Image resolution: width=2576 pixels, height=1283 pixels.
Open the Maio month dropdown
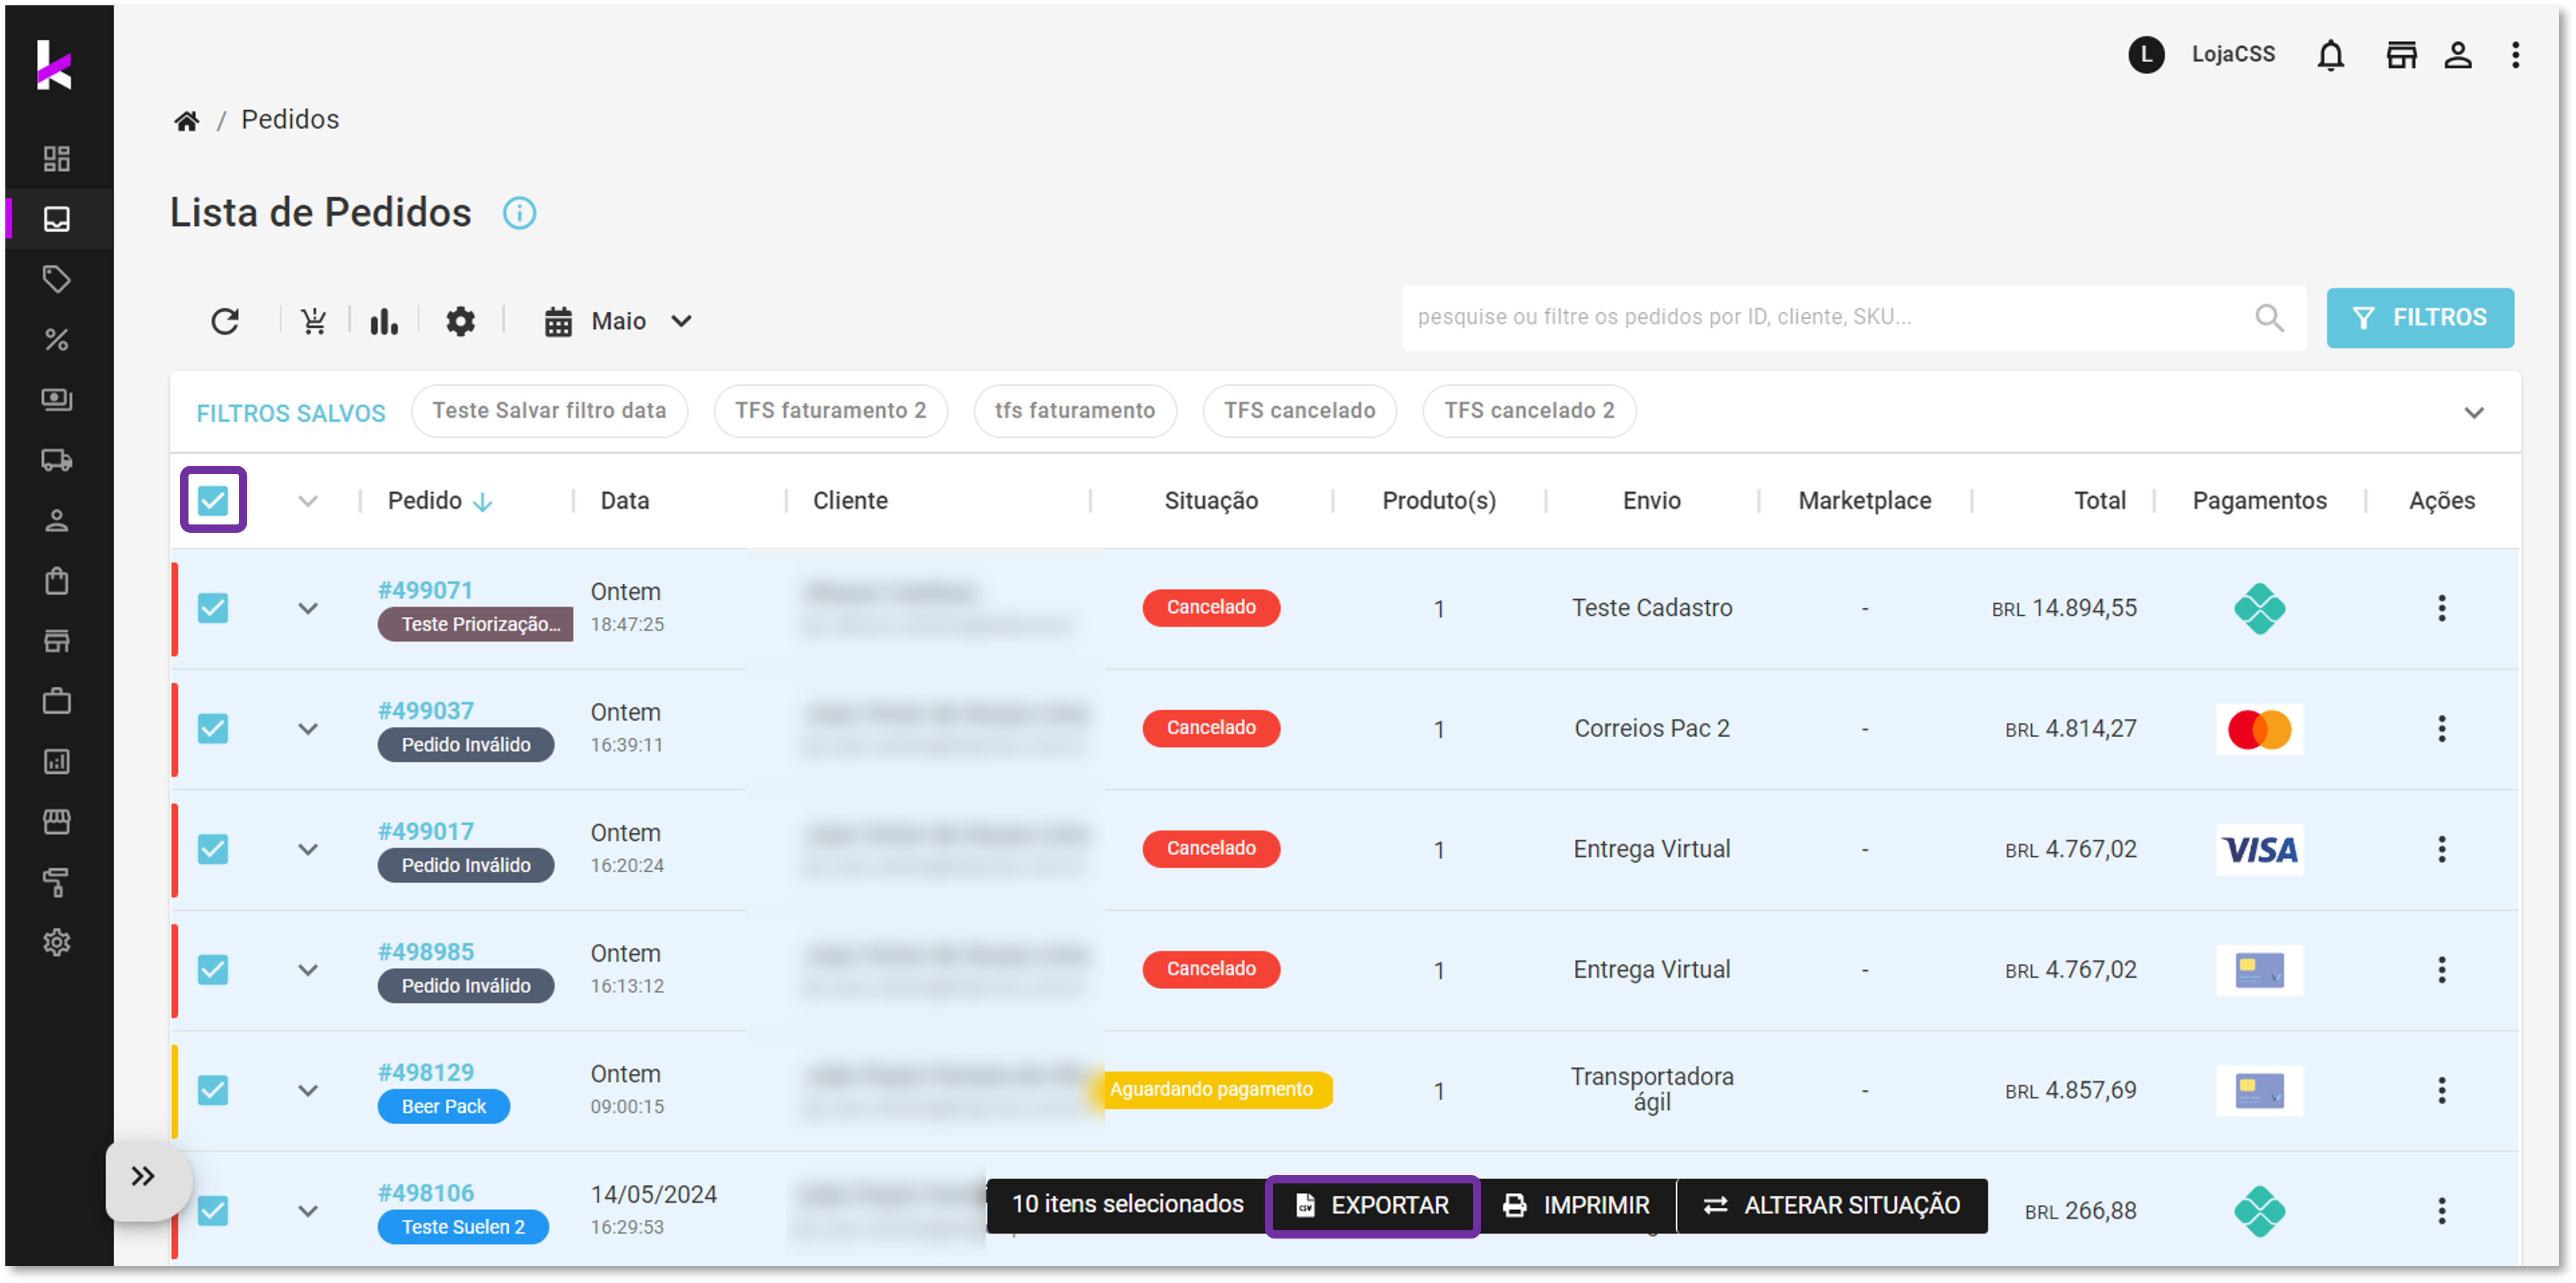pos(618,321)
